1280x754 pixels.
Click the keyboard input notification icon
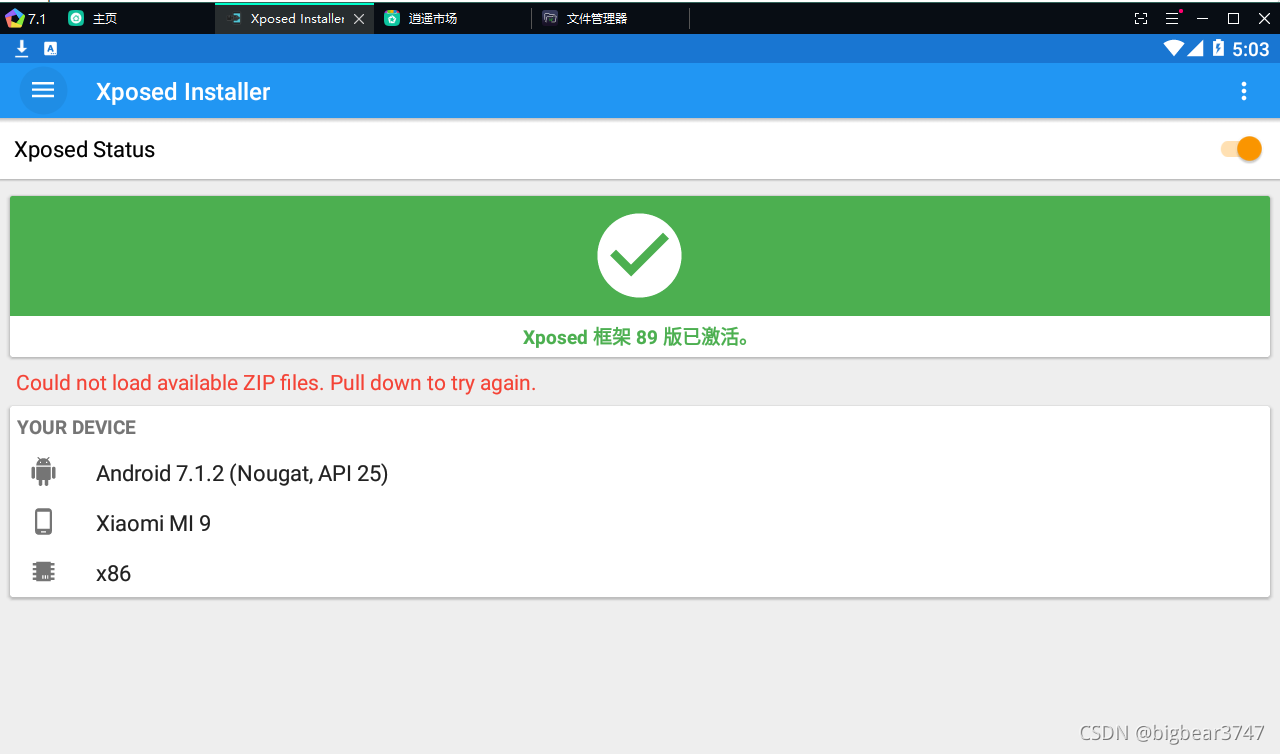(51, 48)
